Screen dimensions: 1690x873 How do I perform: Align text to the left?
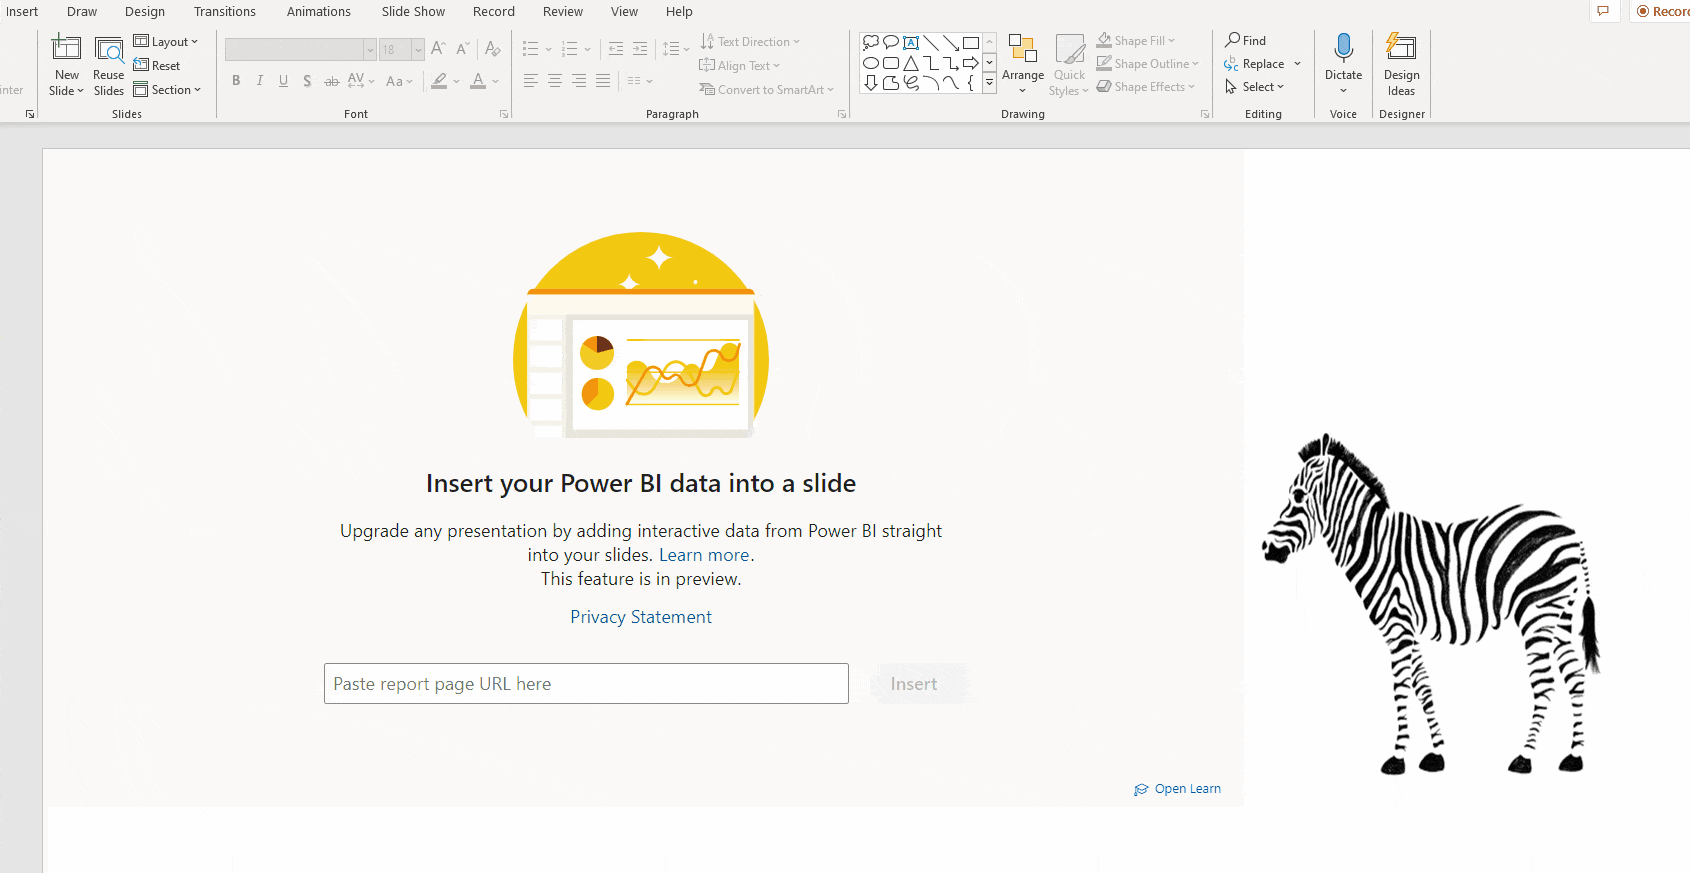tap(531, 81)
